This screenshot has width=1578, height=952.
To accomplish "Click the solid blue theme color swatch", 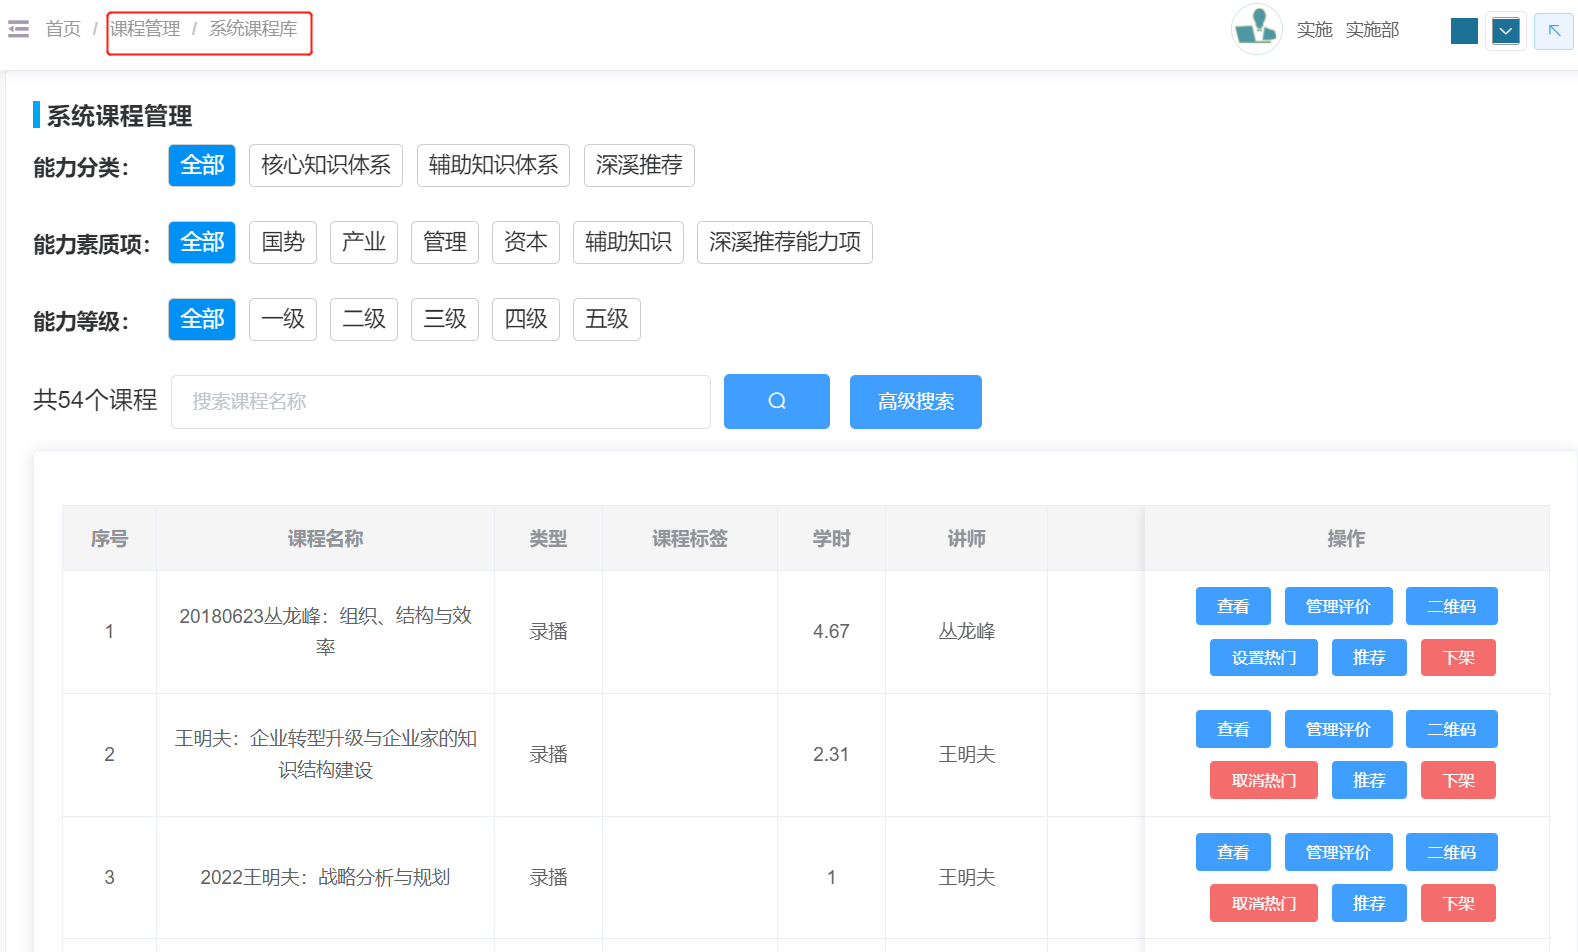I will pyautogui.click(x=1464, y=31).
